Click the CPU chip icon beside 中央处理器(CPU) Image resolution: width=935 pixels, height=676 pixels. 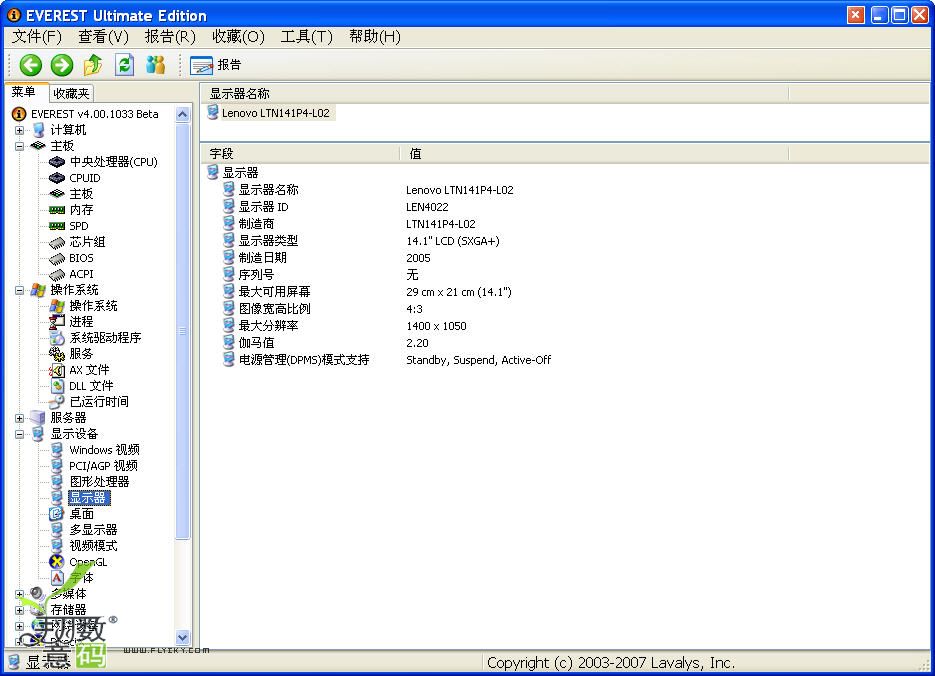pyautogui.click(x=57, y=162)
